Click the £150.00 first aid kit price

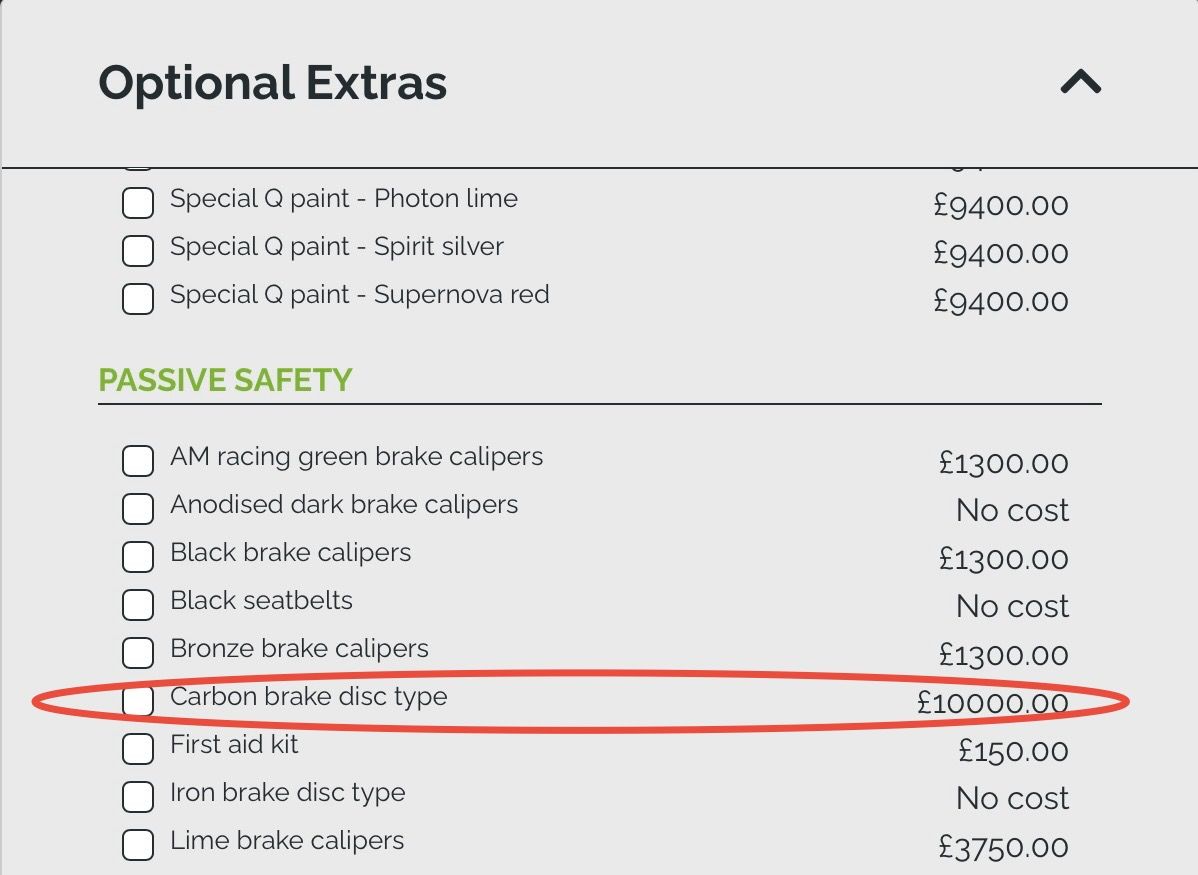coord(1013,751)
